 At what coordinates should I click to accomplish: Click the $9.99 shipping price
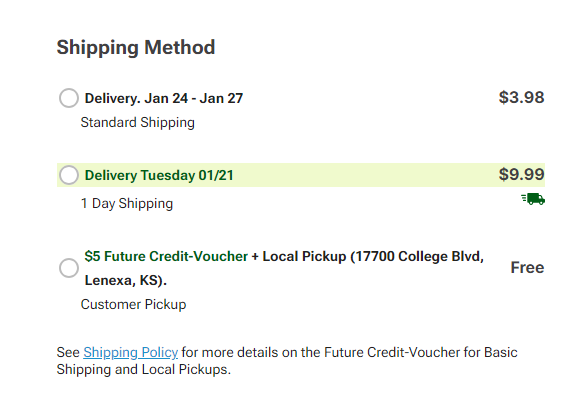[x=522, y=174]
